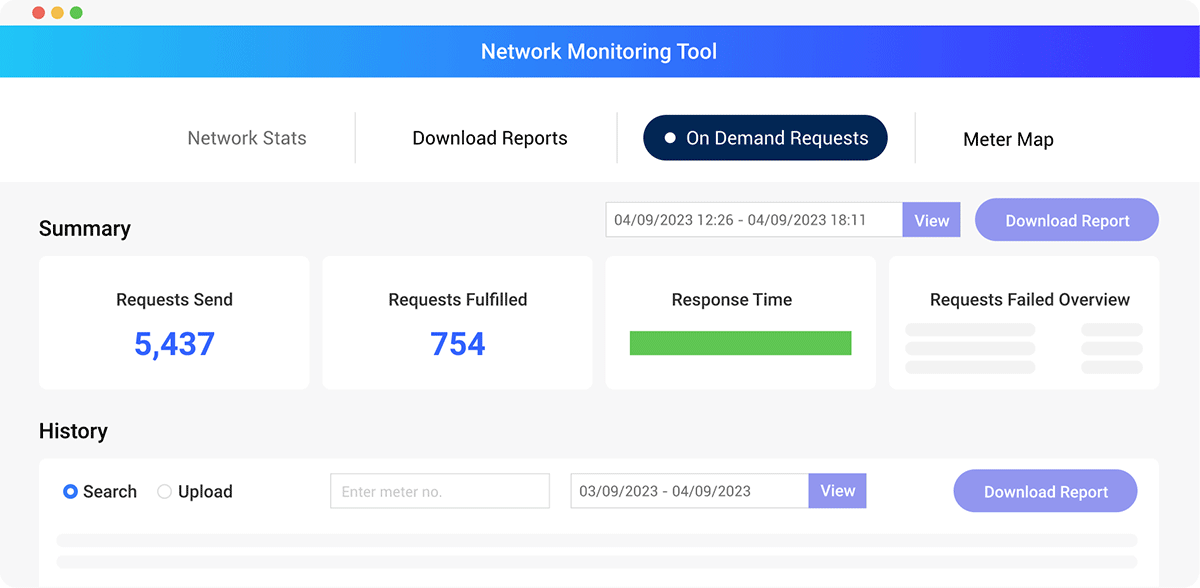Open the Requests Failed Overview card
Viewport: 1200px width, 588px height.
click(1024, 323)
